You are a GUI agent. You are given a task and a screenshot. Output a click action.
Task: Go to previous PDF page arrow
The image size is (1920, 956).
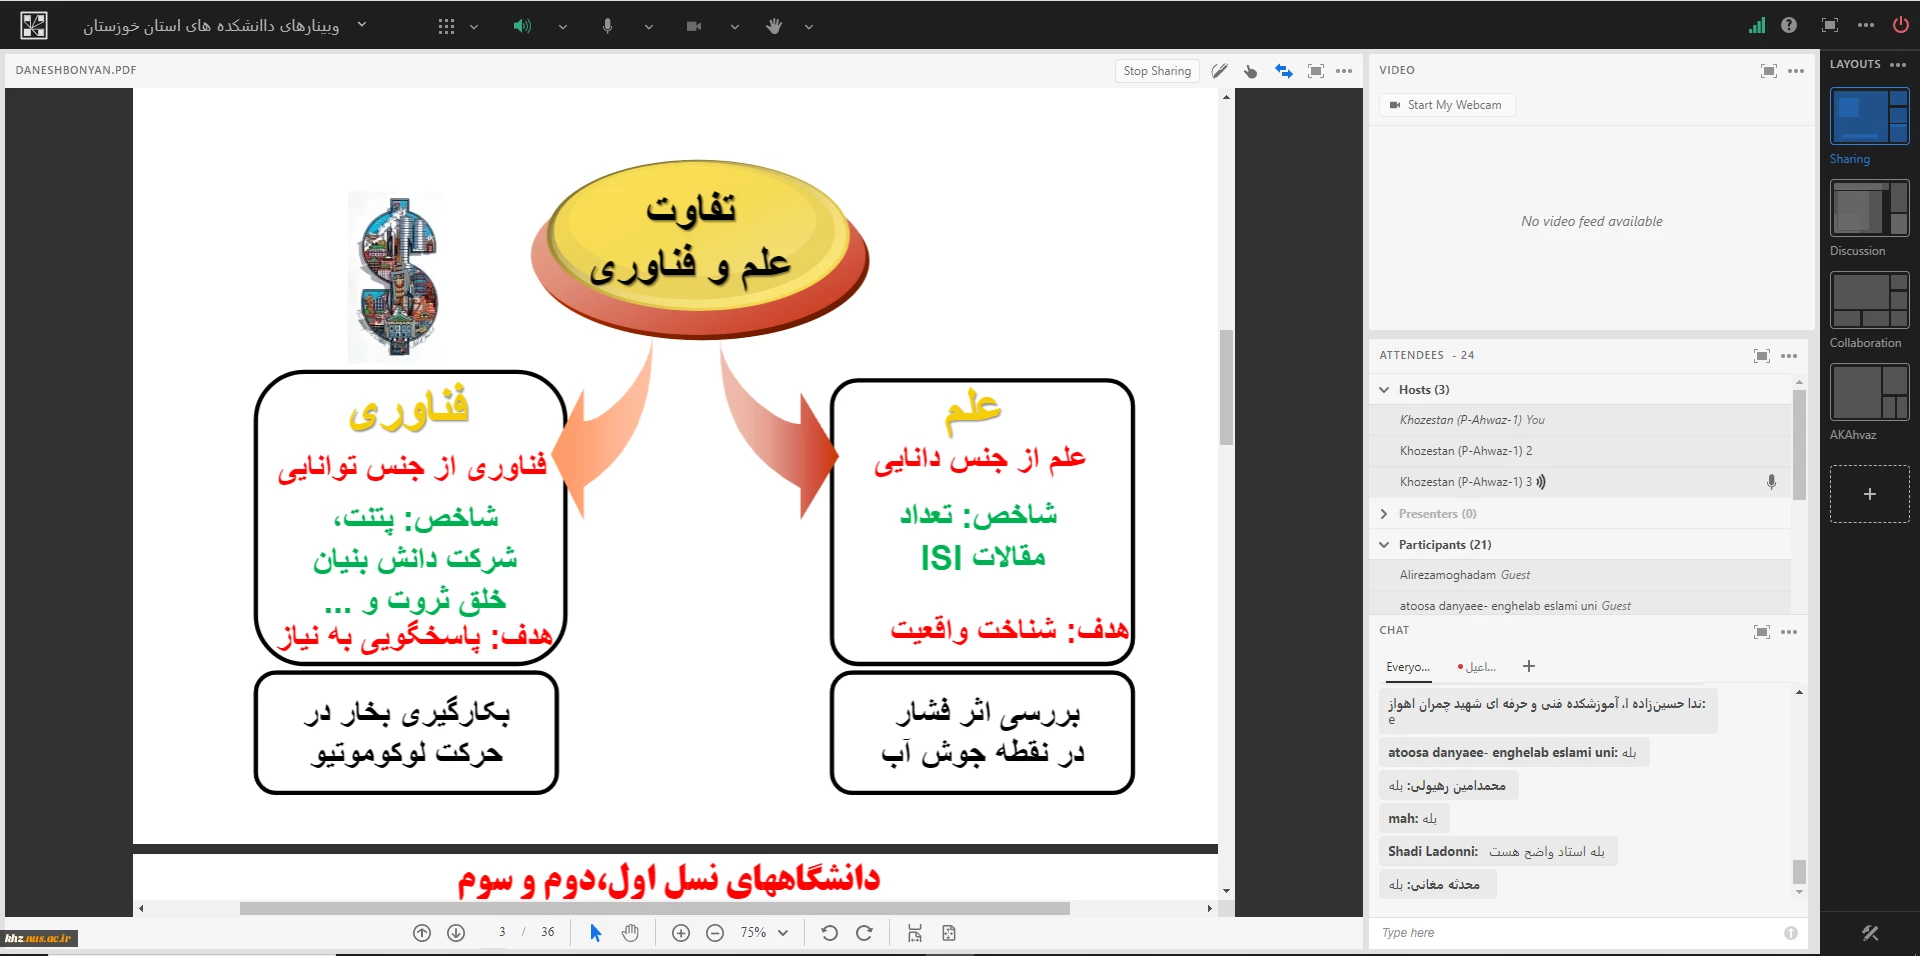pyautogui.click(x=422, y=933)
